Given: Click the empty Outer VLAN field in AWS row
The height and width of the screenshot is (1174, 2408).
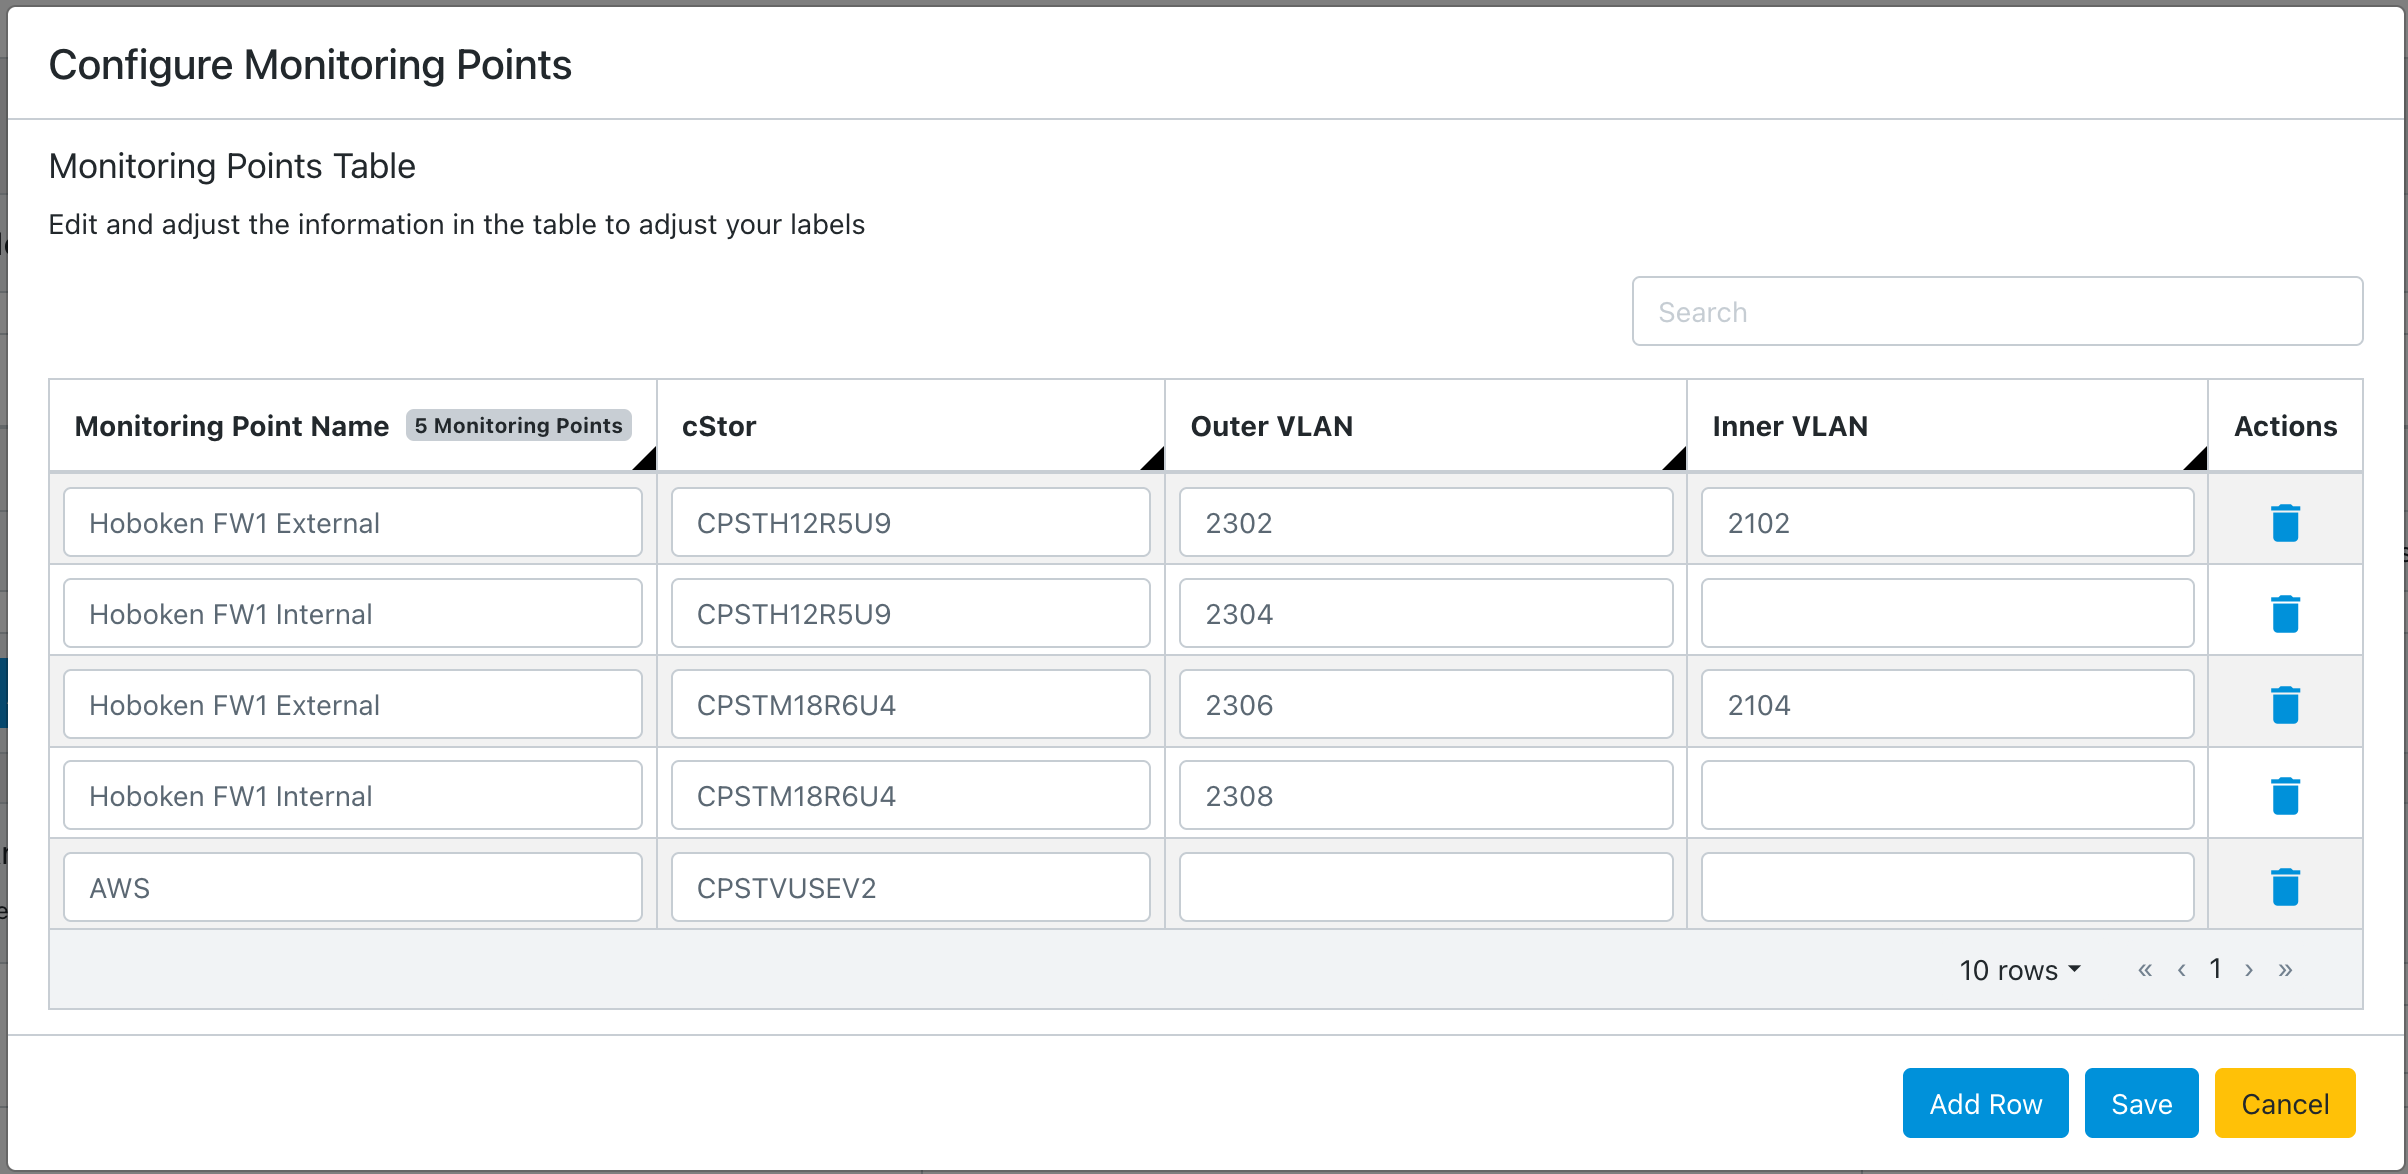Looking at the screenshot, I should click(1426, 887).
